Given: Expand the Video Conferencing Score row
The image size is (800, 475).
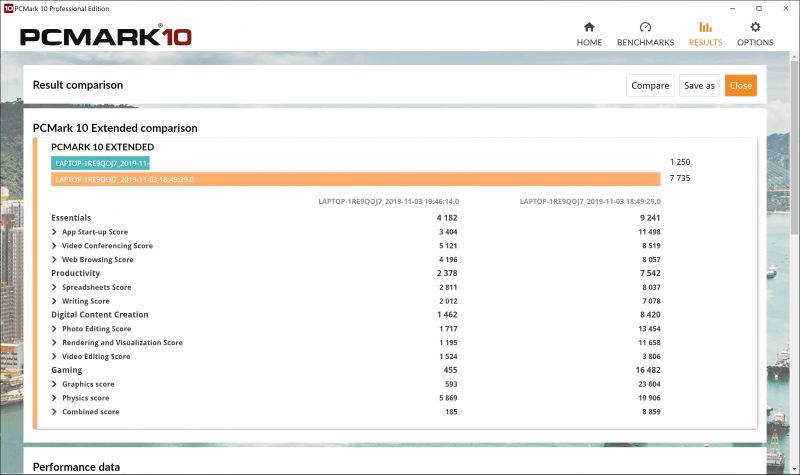Looking at the screenshot, I should pos(54,245).
